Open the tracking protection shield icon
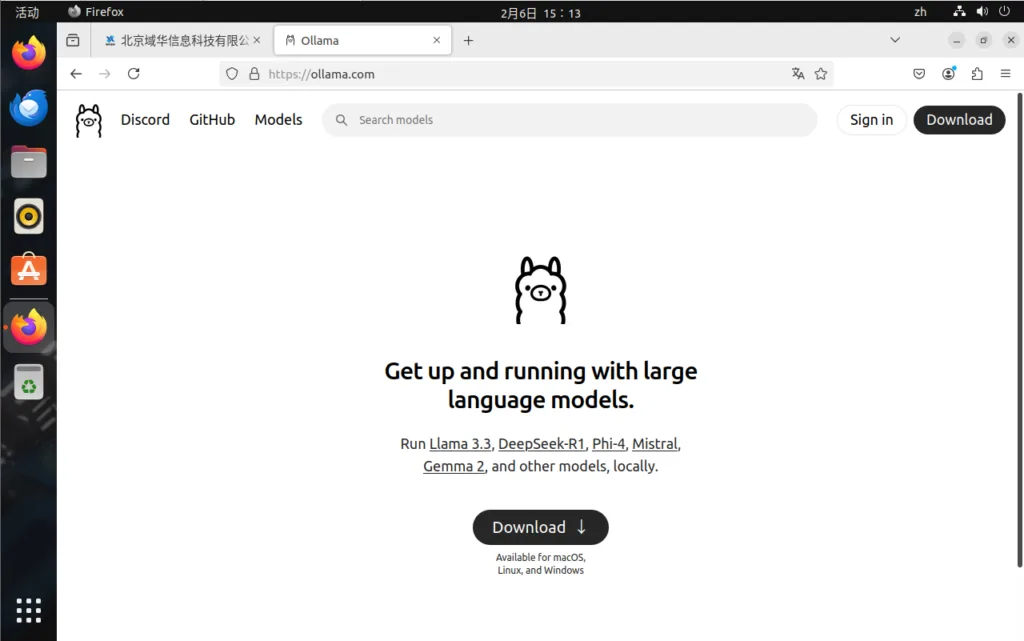The width and height of the screenshot is (1024, 641). 232,74
